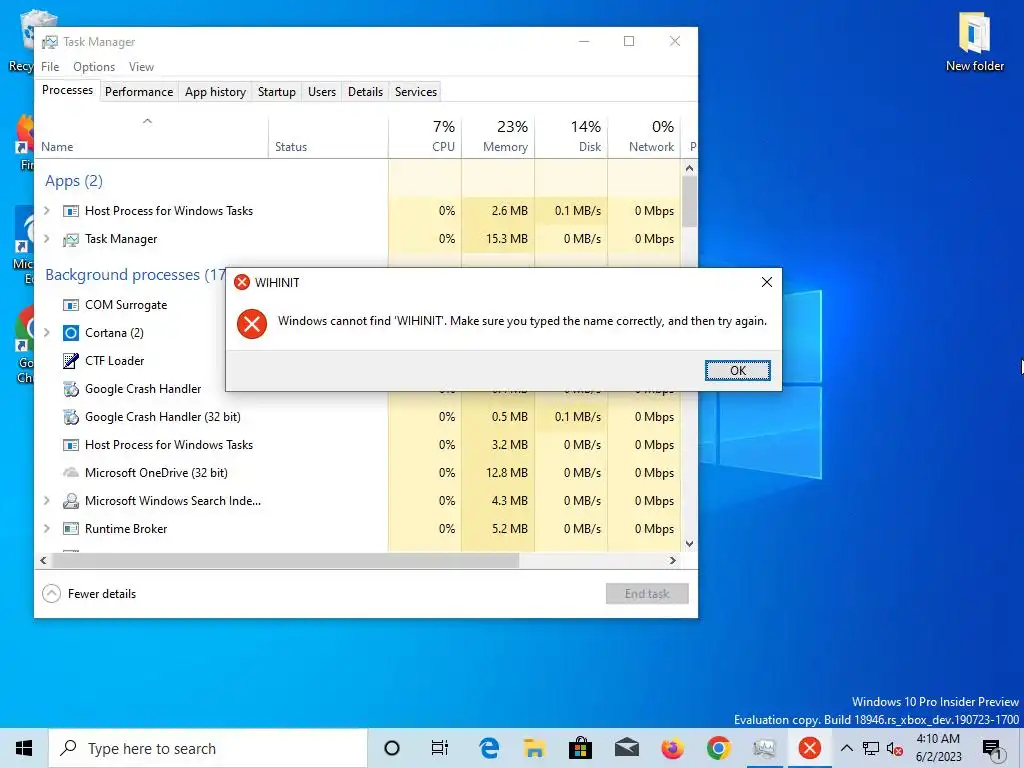Click Host Process for Windows Tasks icon under Apps
This screenshot has width=1024, height=768.
coord(71,211)
